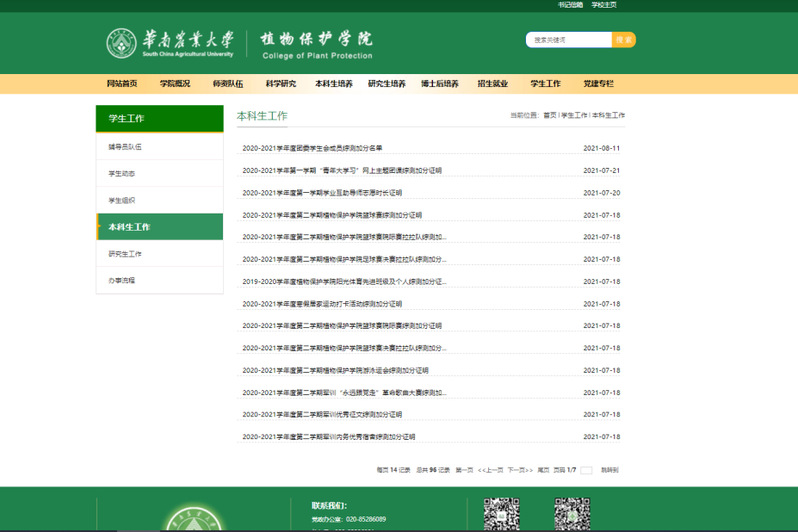Select 辅导员队伍 in the left sidebar
798x532 pixels.
pos(125,147)
